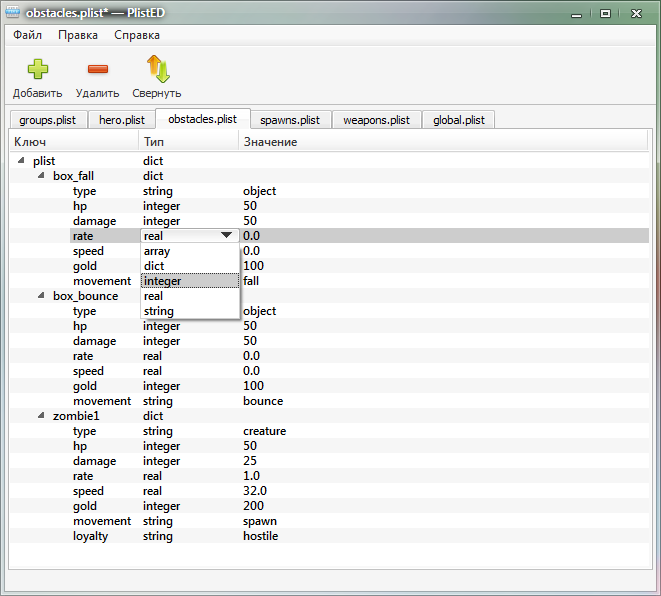This screenshot has width=661, height=596.
Task: Open the Файл menu
Action: point(27,35)
